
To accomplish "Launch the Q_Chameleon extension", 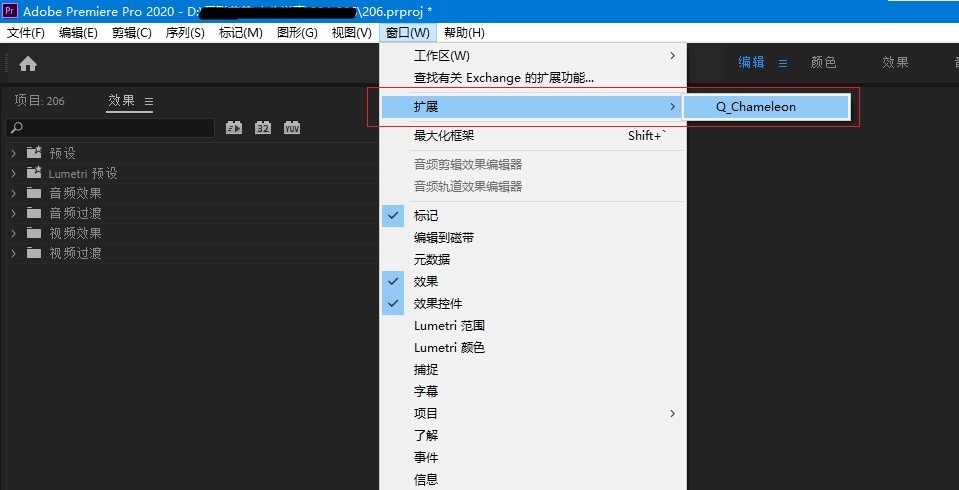I will (766, 107).
